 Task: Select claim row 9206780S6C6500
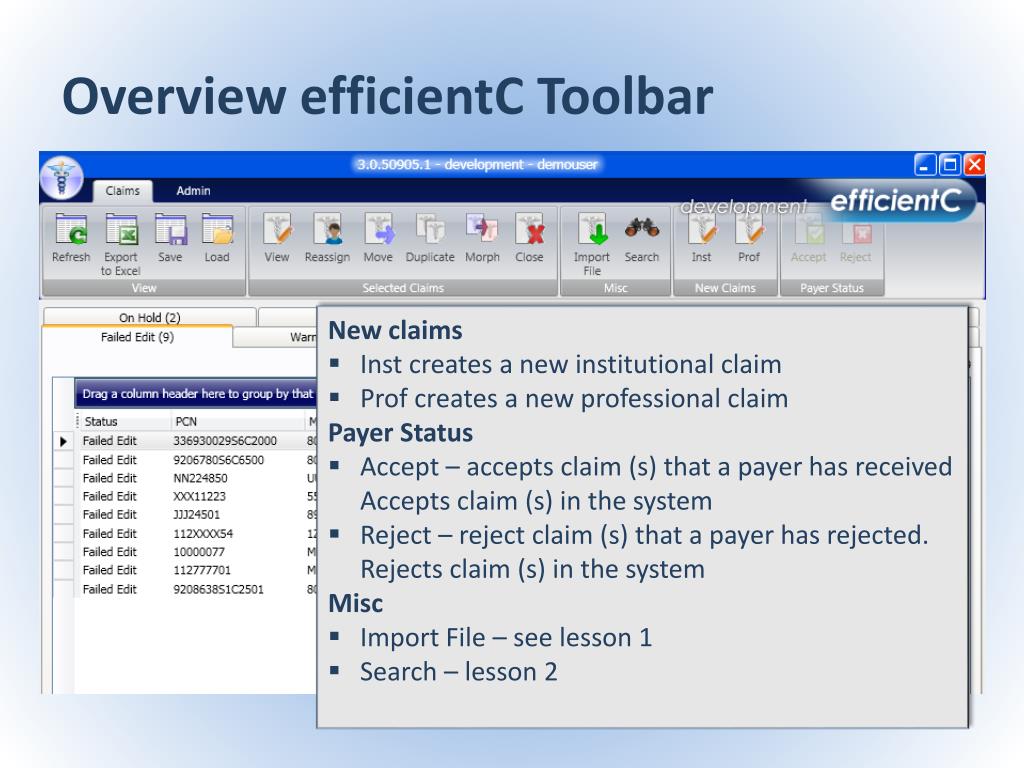[196, 460]
